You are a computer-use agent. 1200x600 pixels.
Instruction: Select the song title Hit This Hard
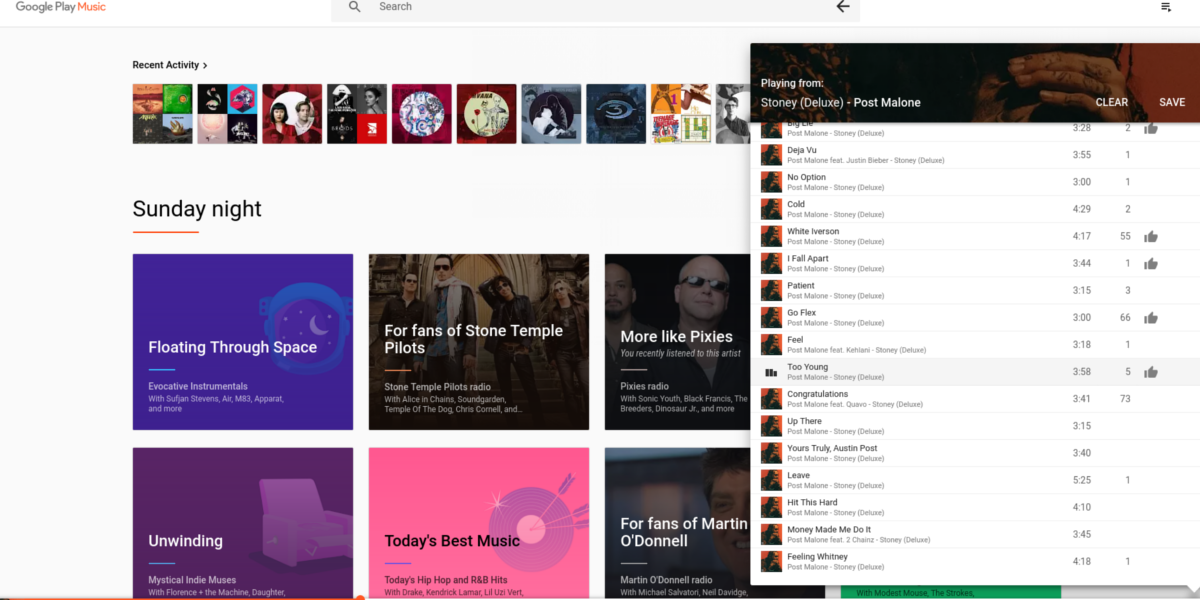[812, 502]
